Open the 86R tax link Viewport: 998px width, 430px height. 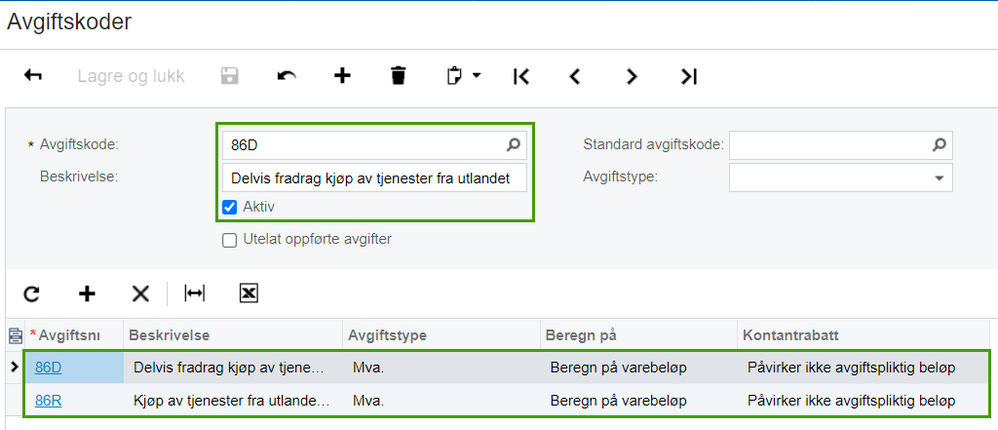pyautogui.click(x=48, y=401)
